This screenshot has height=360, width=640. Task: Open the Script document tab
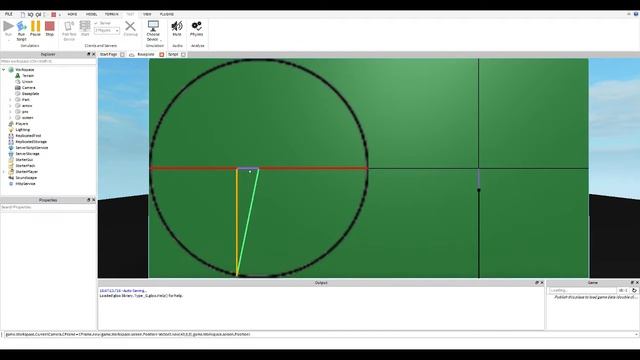click(173, 54)
